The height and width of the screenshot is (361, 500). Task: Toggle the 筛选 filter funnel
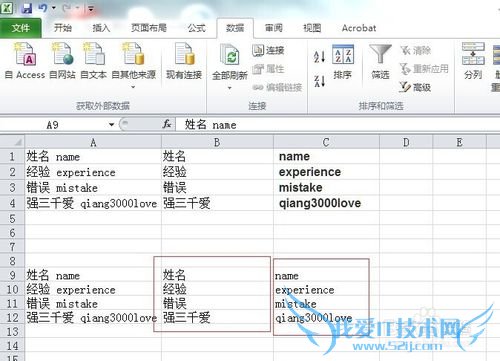point(380,62)
